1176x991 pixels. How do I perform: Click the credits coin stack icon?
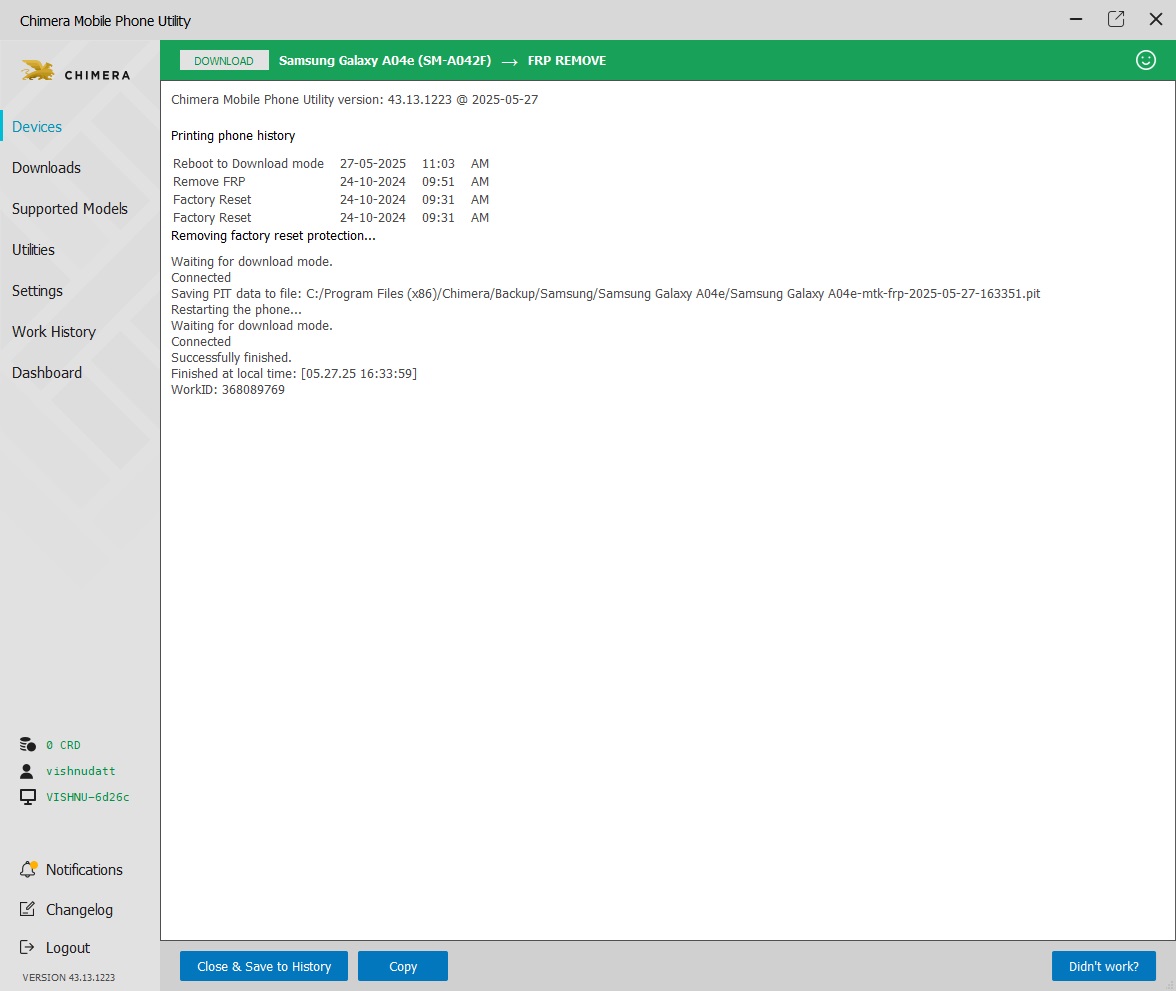tap(28, 744)
